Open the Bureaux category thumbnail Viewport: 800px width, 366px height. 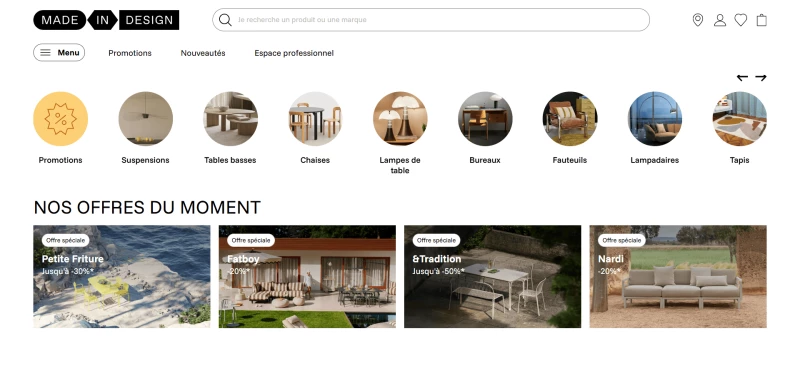[485, 119]
